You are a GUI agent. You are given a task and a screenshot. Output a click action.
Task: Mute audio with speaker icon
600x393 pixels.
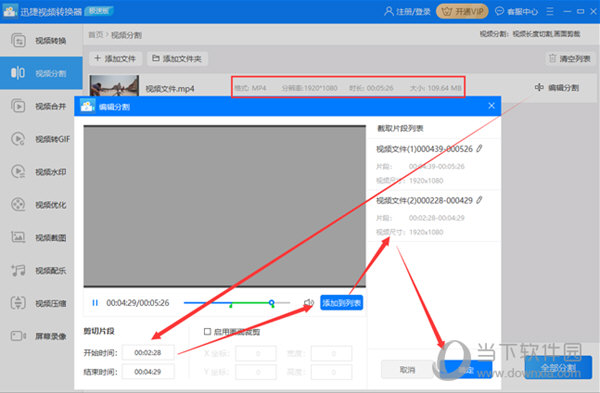309,303
